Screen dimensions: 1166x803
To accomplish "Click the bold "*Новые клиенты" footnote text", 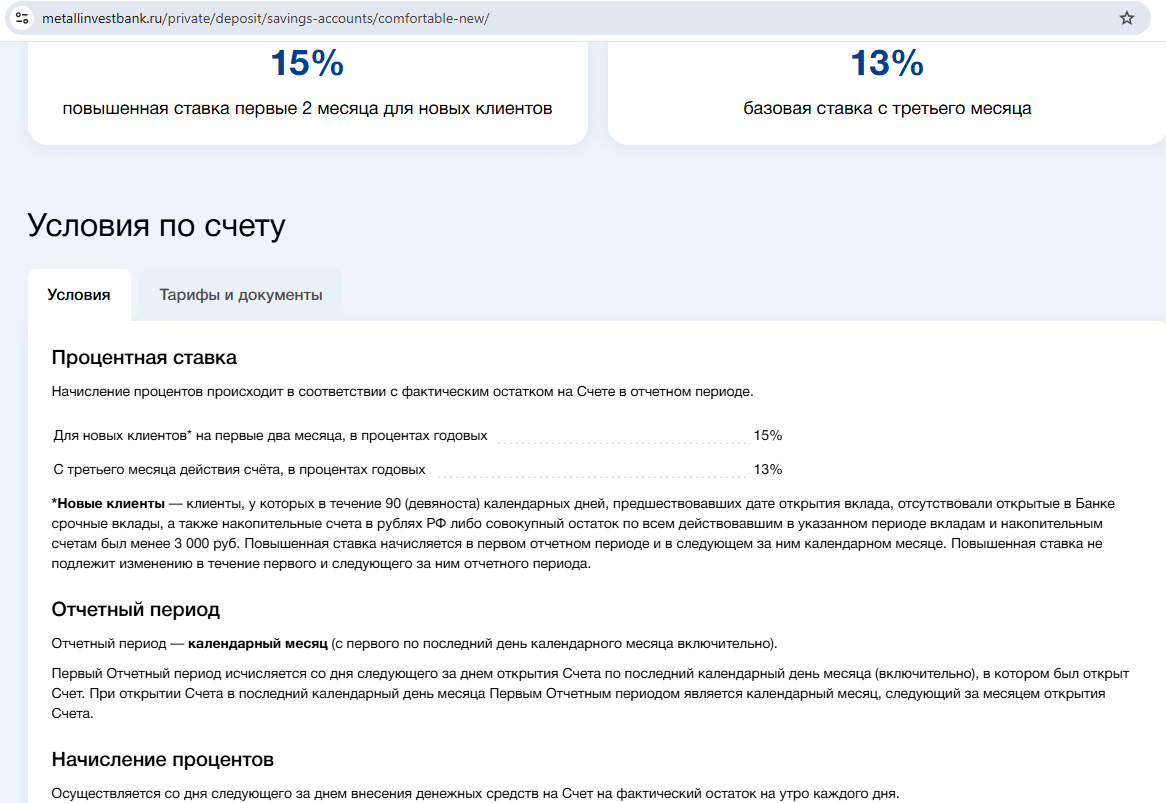I will [x=108, y=502].
